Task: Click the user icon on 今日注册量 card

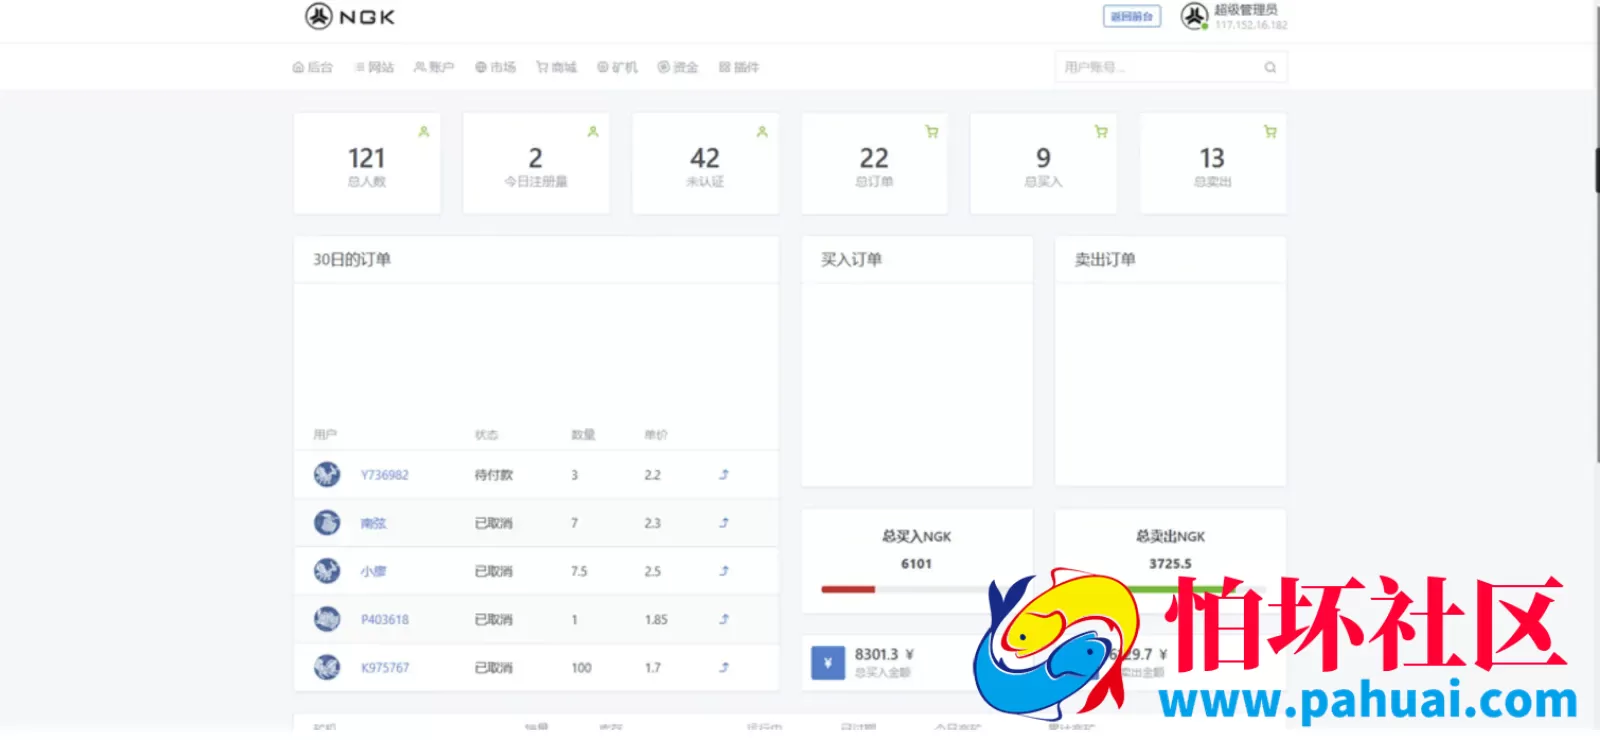Action: point(593,131)
